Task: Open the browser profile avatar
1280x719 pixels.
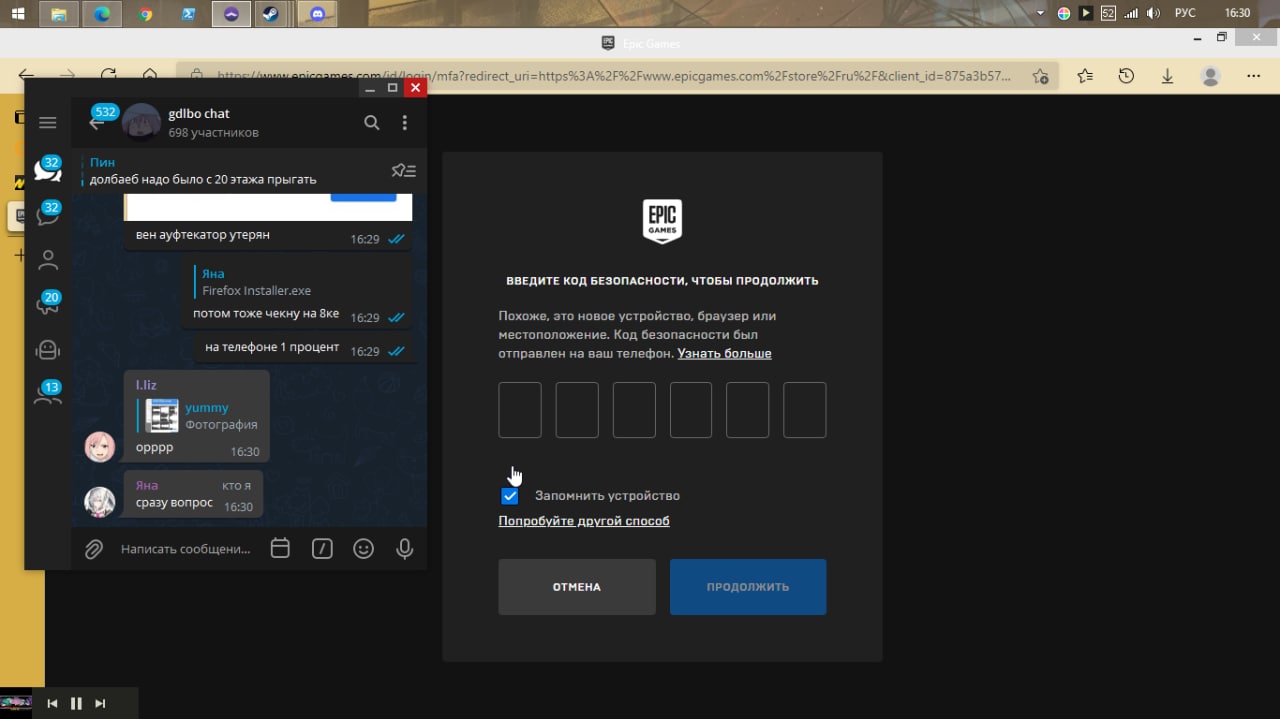Action: pyautogui.click(x=1211, y=76)
